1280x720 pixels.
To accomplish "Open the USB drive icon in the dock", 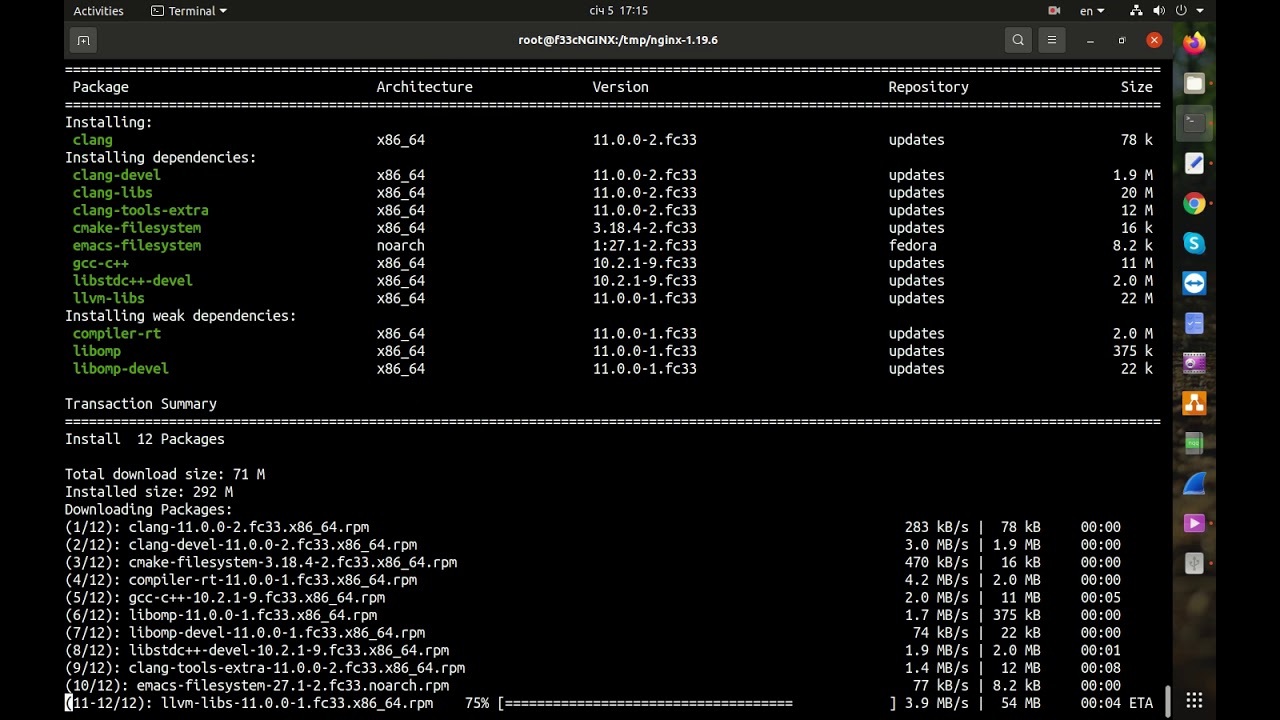I will point(1194,563).
